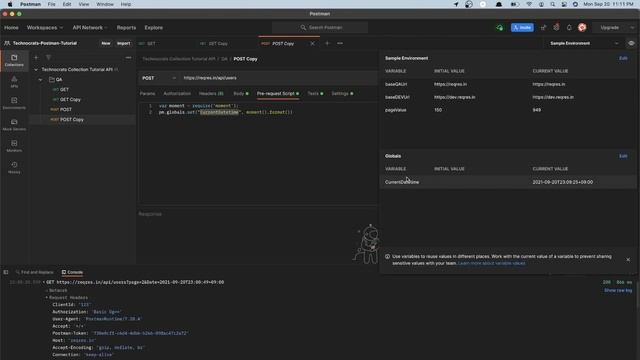Expand the Workspaces dropdown
This screenshot has width=640, height=360.
[45, 27]
